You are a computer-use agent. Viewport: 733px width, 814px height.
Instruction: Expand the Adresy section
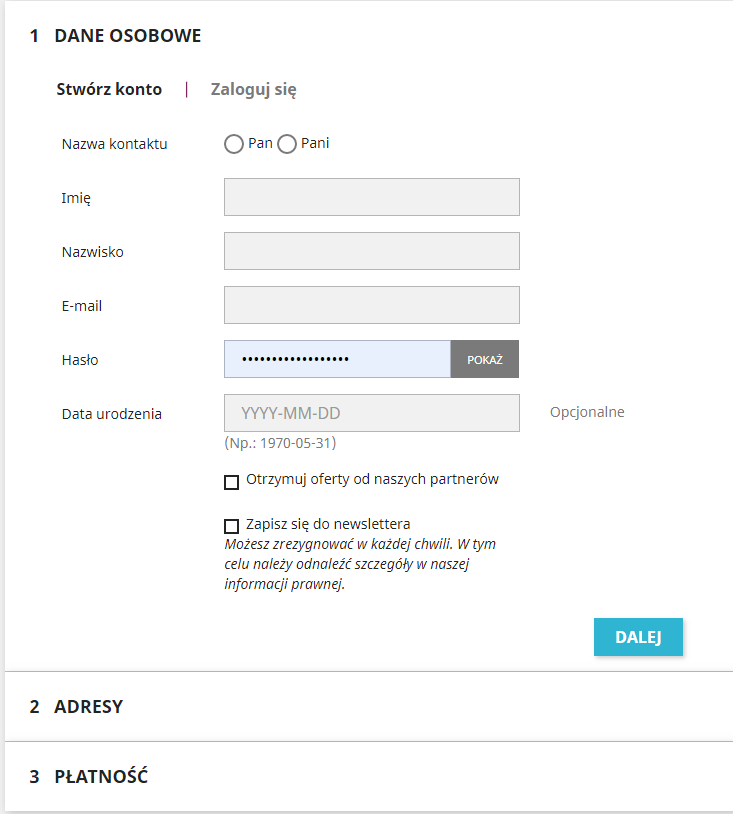pyautogui.click(x=88, y=706)
